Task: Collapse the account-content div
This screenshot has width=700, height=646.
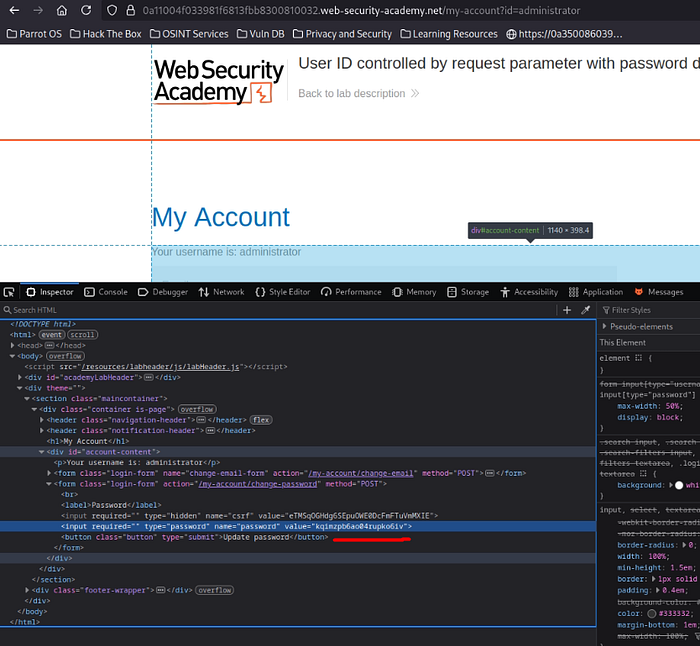Action: pos(42,452)
